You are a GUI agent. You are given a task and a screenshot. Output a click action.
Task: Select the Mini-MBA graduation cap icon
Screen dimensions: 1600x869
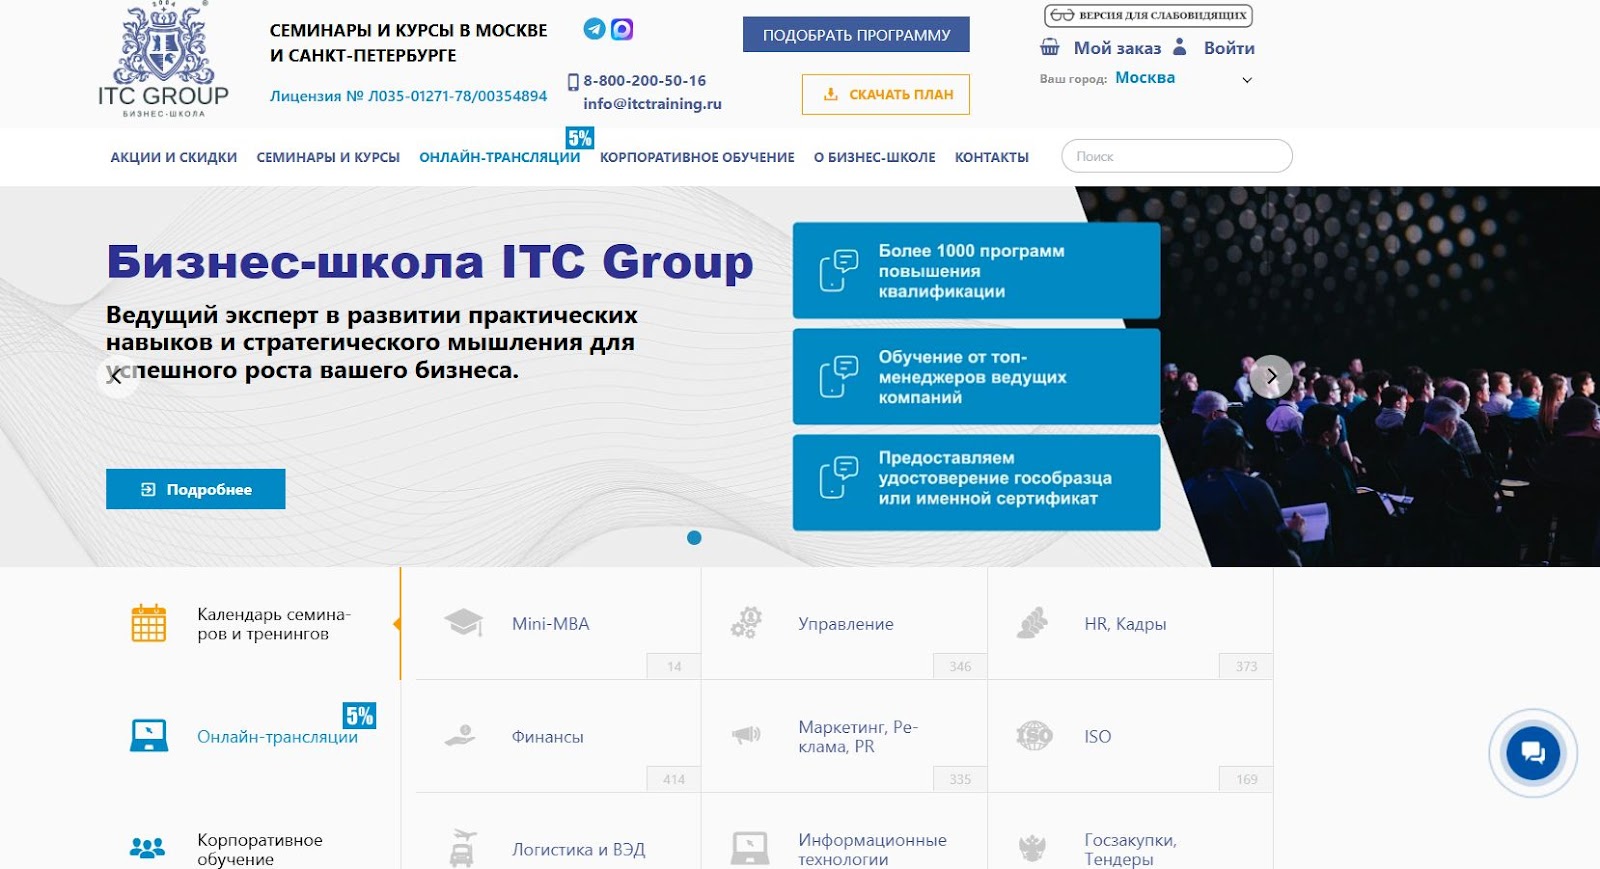(463, 623)
